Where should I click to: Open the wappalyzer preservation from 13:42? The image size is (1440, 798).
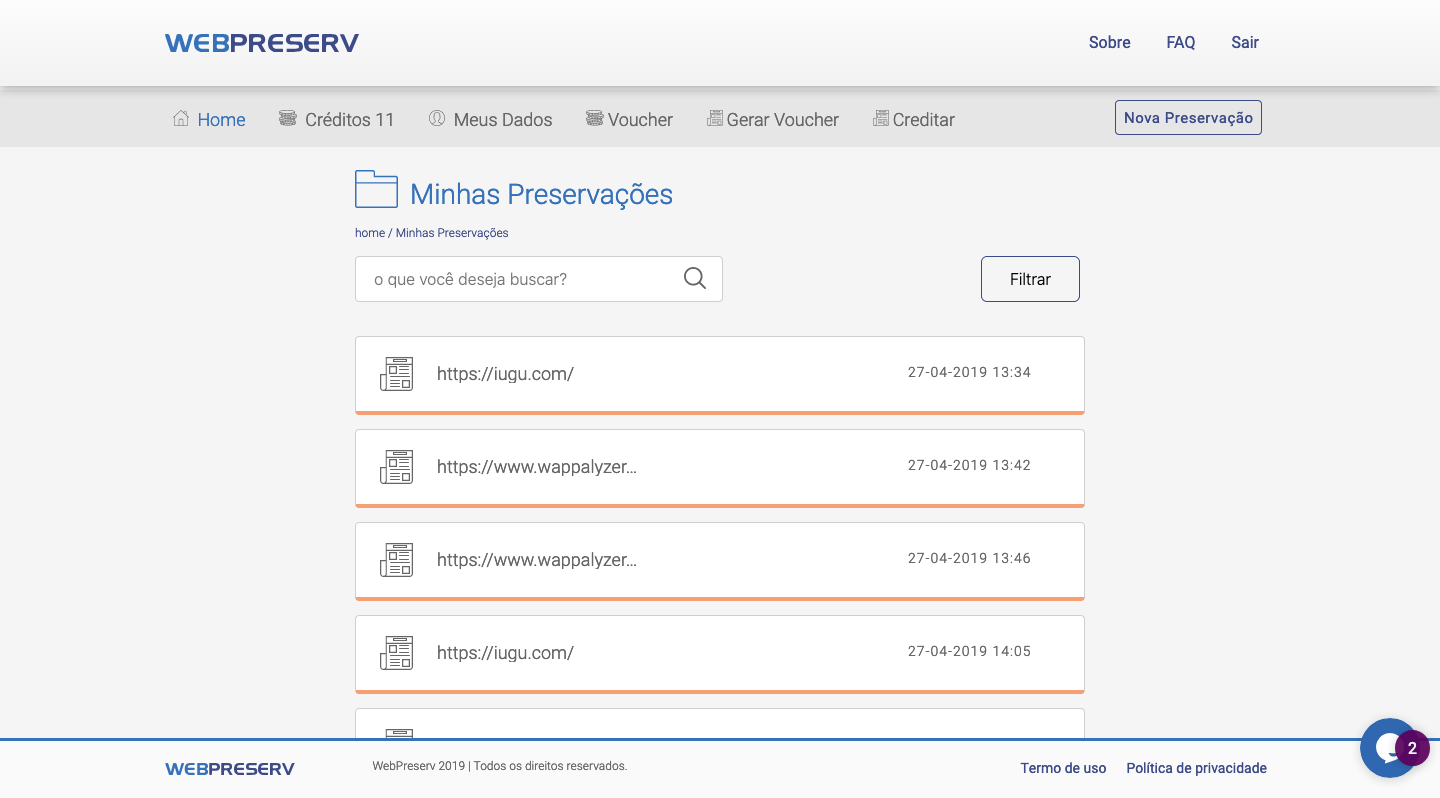(x=720, y=468)
